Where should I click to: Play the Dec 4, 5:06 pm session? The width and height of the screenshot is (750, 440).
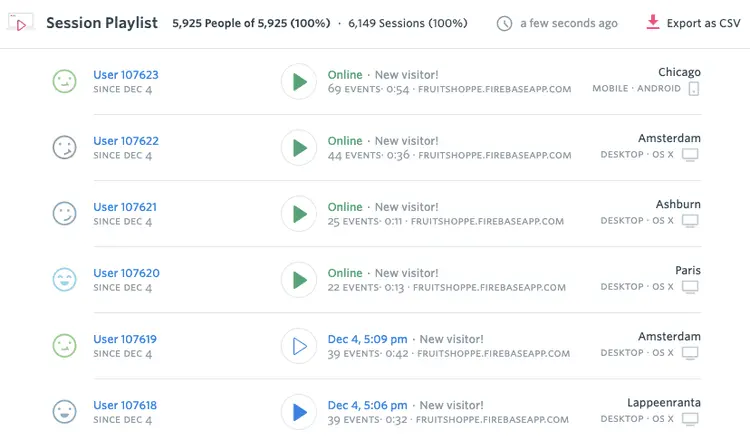coord(297,412)
